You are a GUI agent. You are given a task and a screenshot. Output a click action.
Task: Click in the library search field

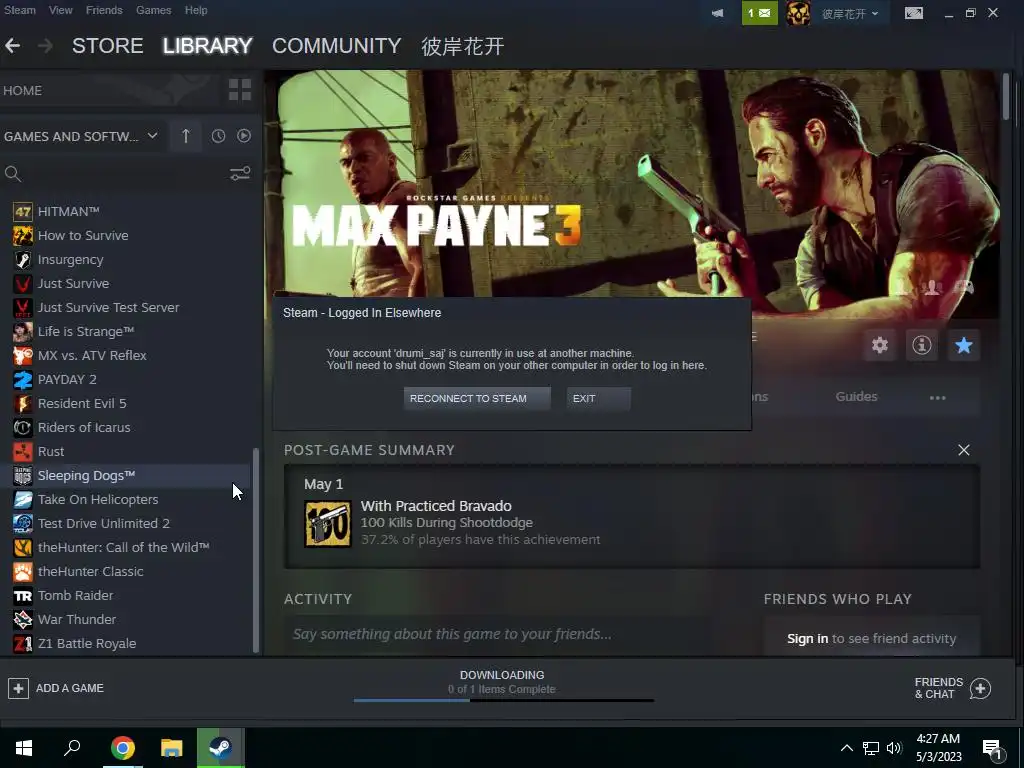pos(124,174)
